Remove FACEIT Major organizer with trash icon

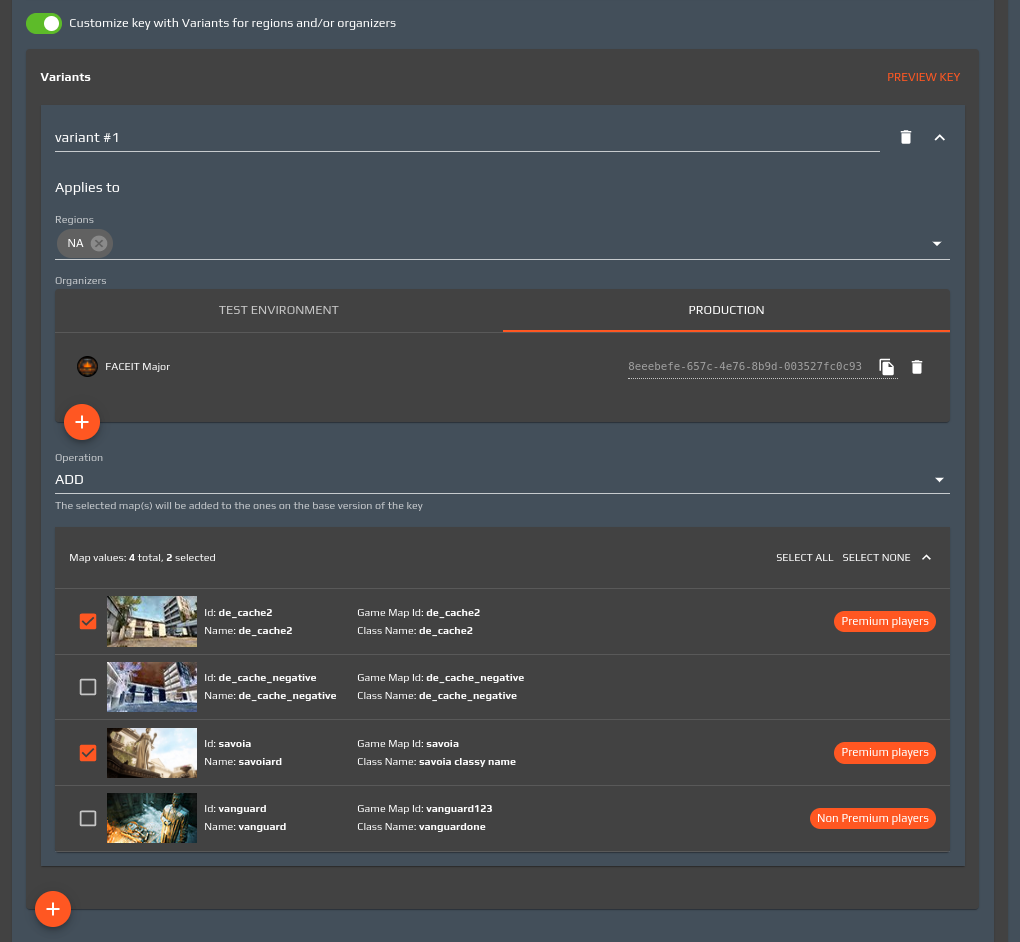pyautogui.click(x=917, y=367)
